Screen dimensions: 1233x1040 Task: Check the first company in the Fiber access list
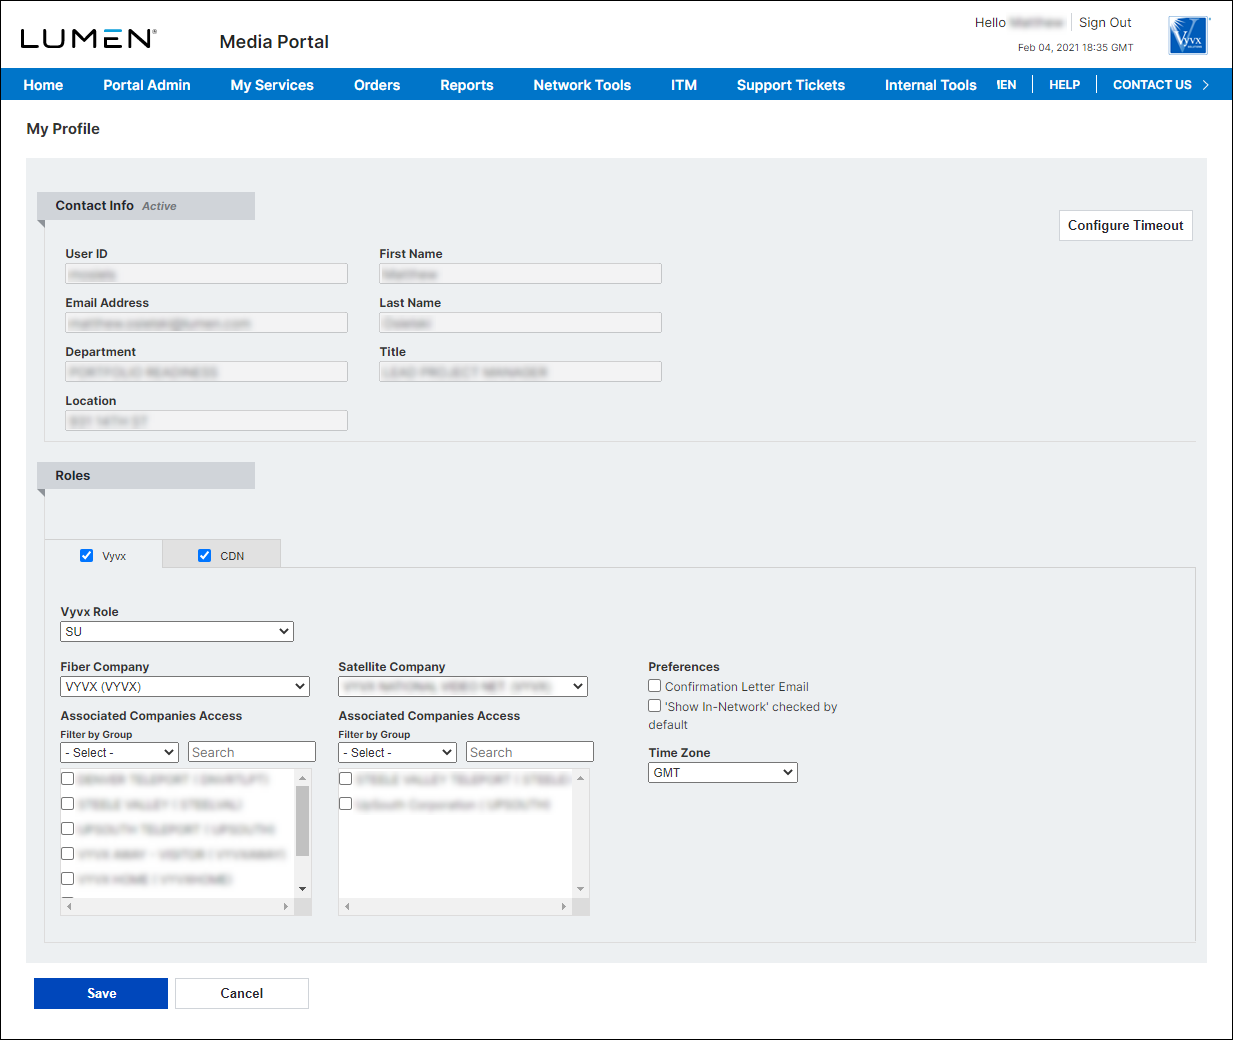point(68,779)
